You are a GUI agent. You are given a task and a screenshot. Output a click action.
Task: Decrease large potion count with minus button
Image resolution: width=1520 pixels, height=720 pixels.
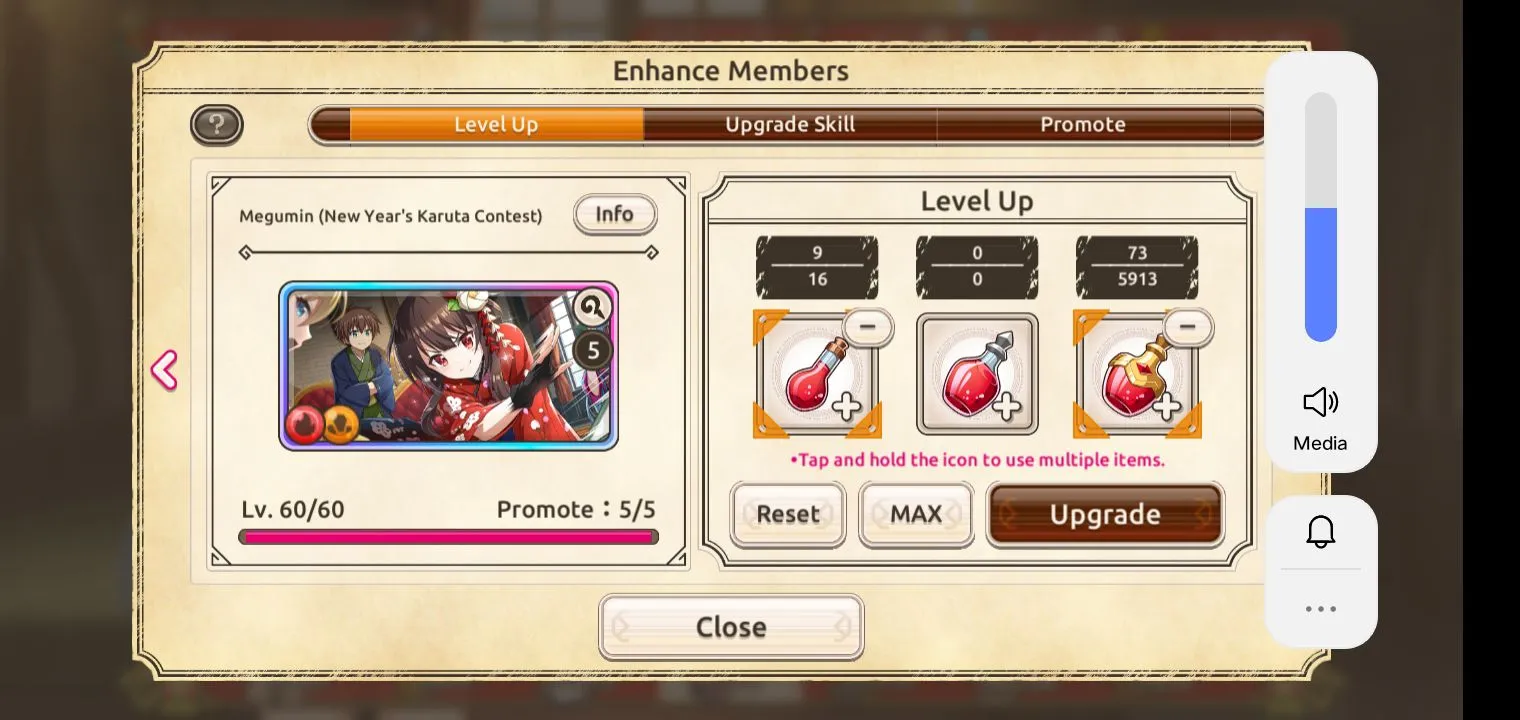1188,327
